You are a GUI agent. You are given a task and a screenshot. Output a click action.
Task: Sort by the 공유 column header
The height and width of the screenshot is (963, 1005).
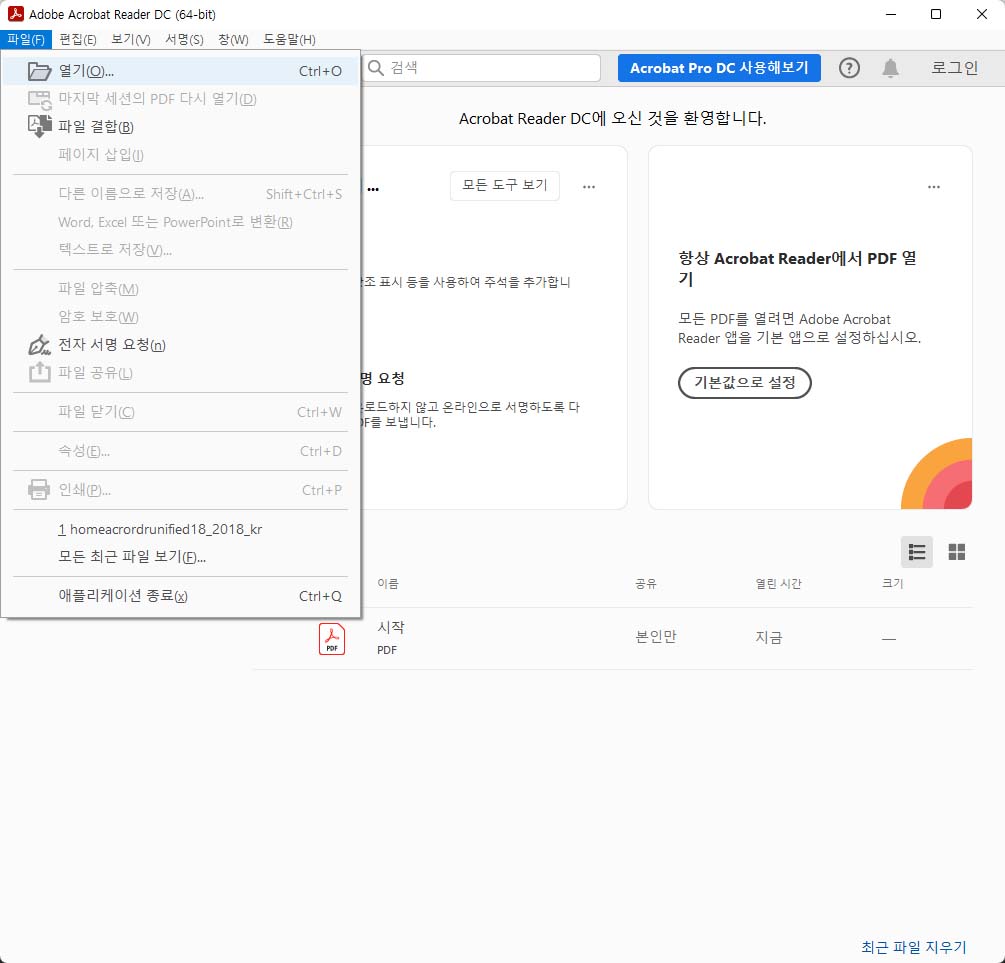pos(645,583)
